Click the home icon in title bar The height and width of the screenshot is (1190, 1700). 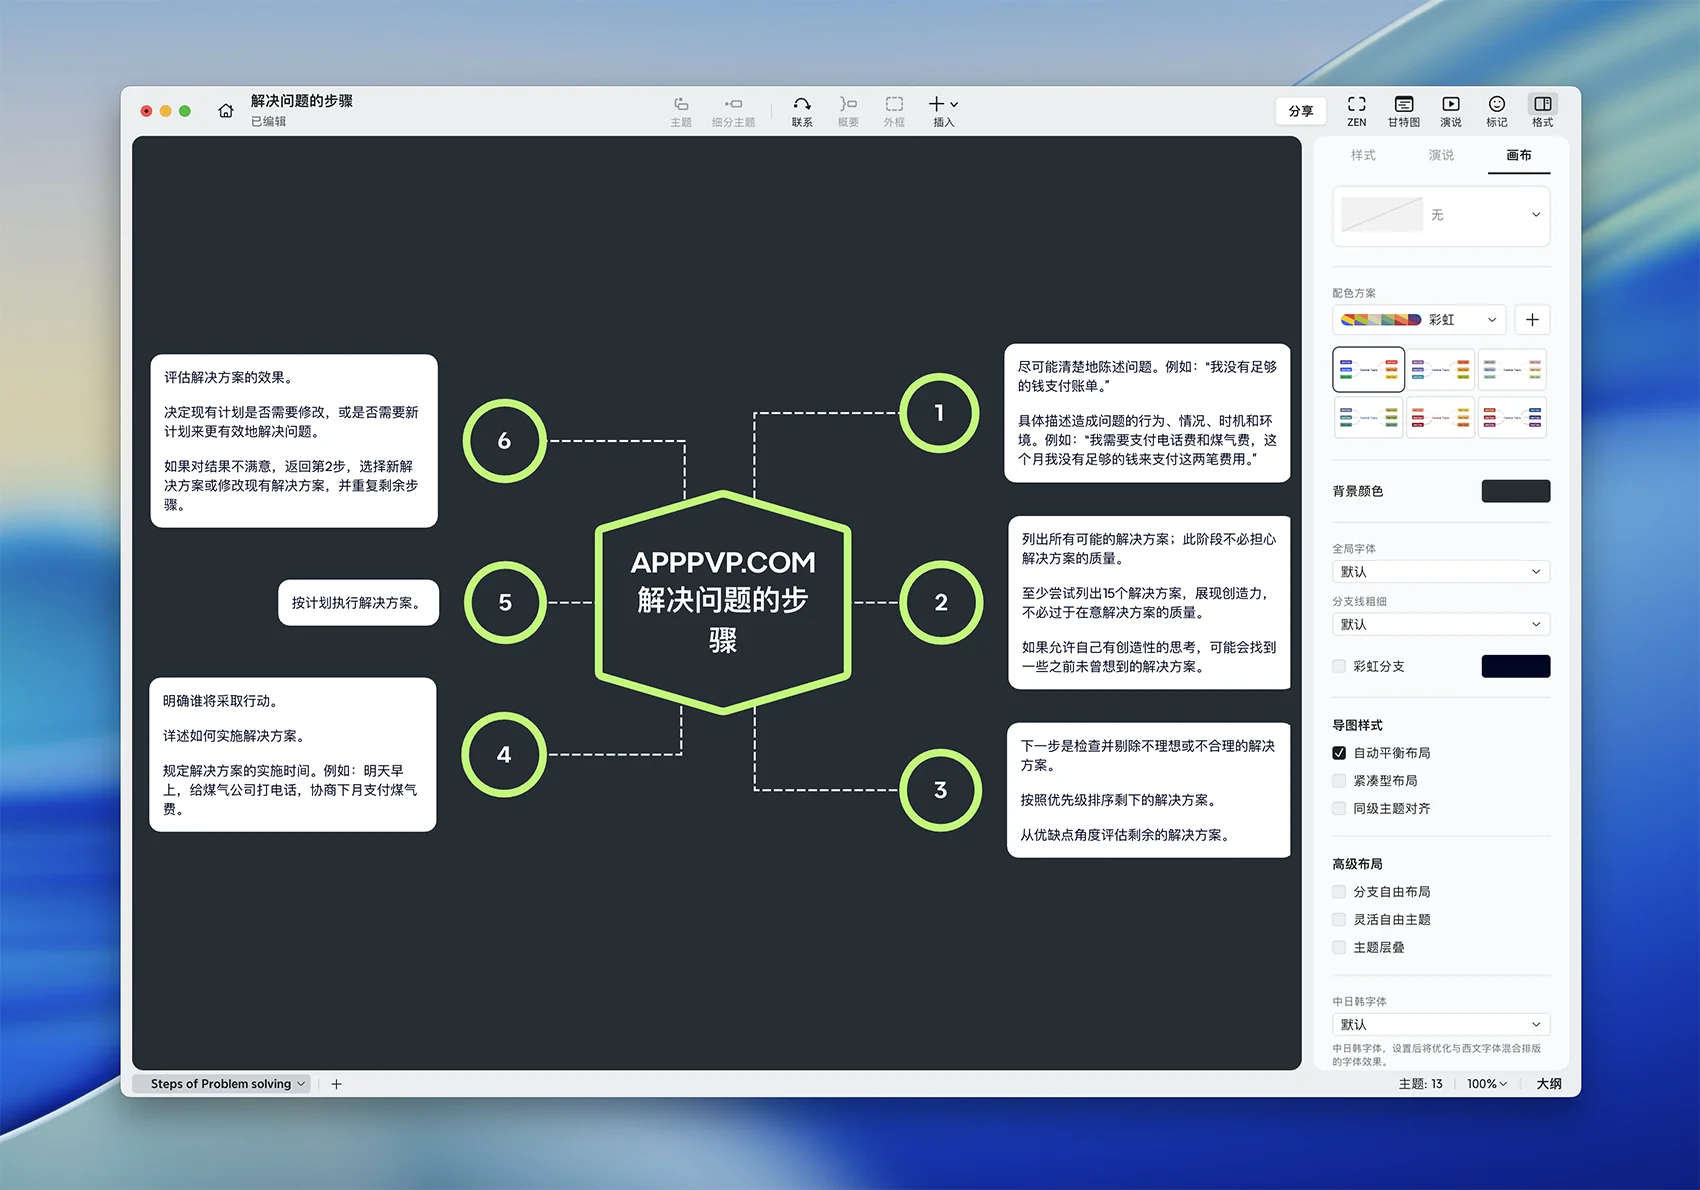(x=226, y=111)
